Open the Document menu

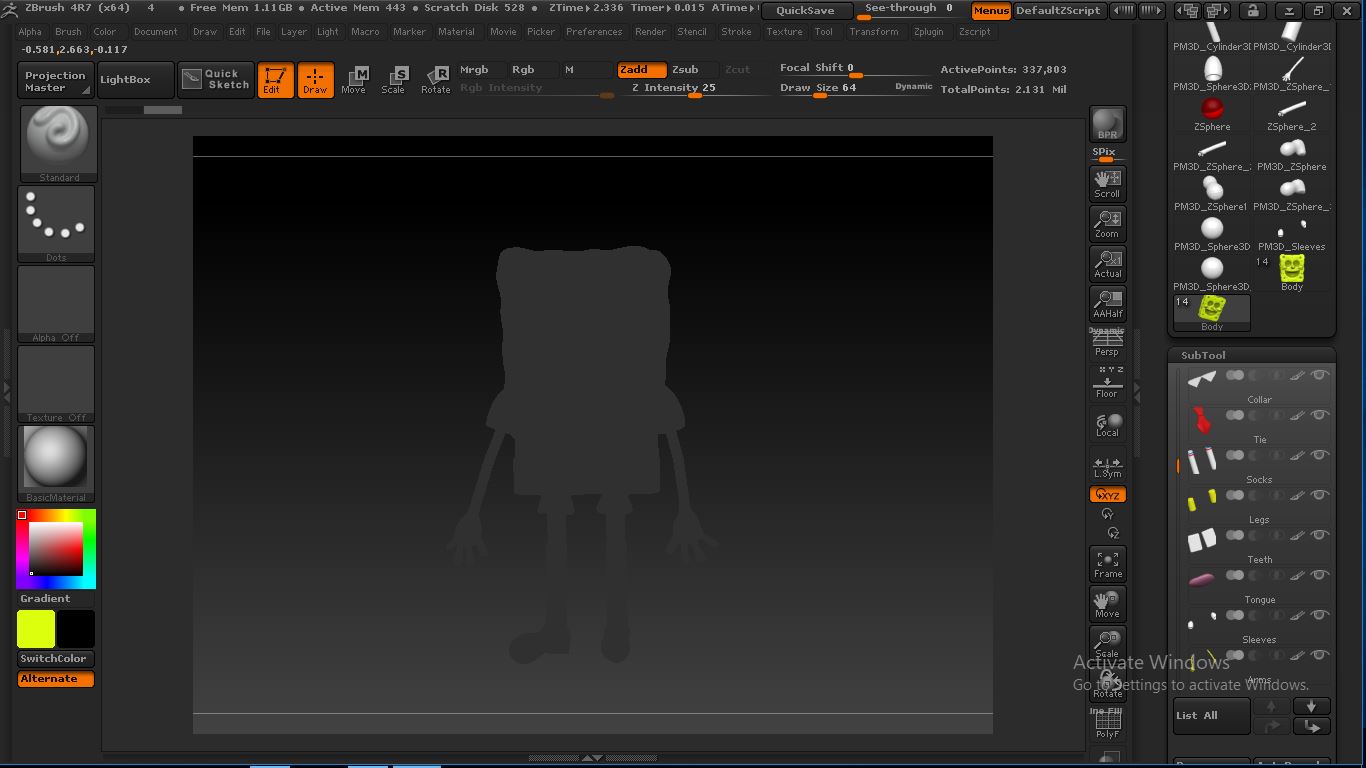coord(155,31)
